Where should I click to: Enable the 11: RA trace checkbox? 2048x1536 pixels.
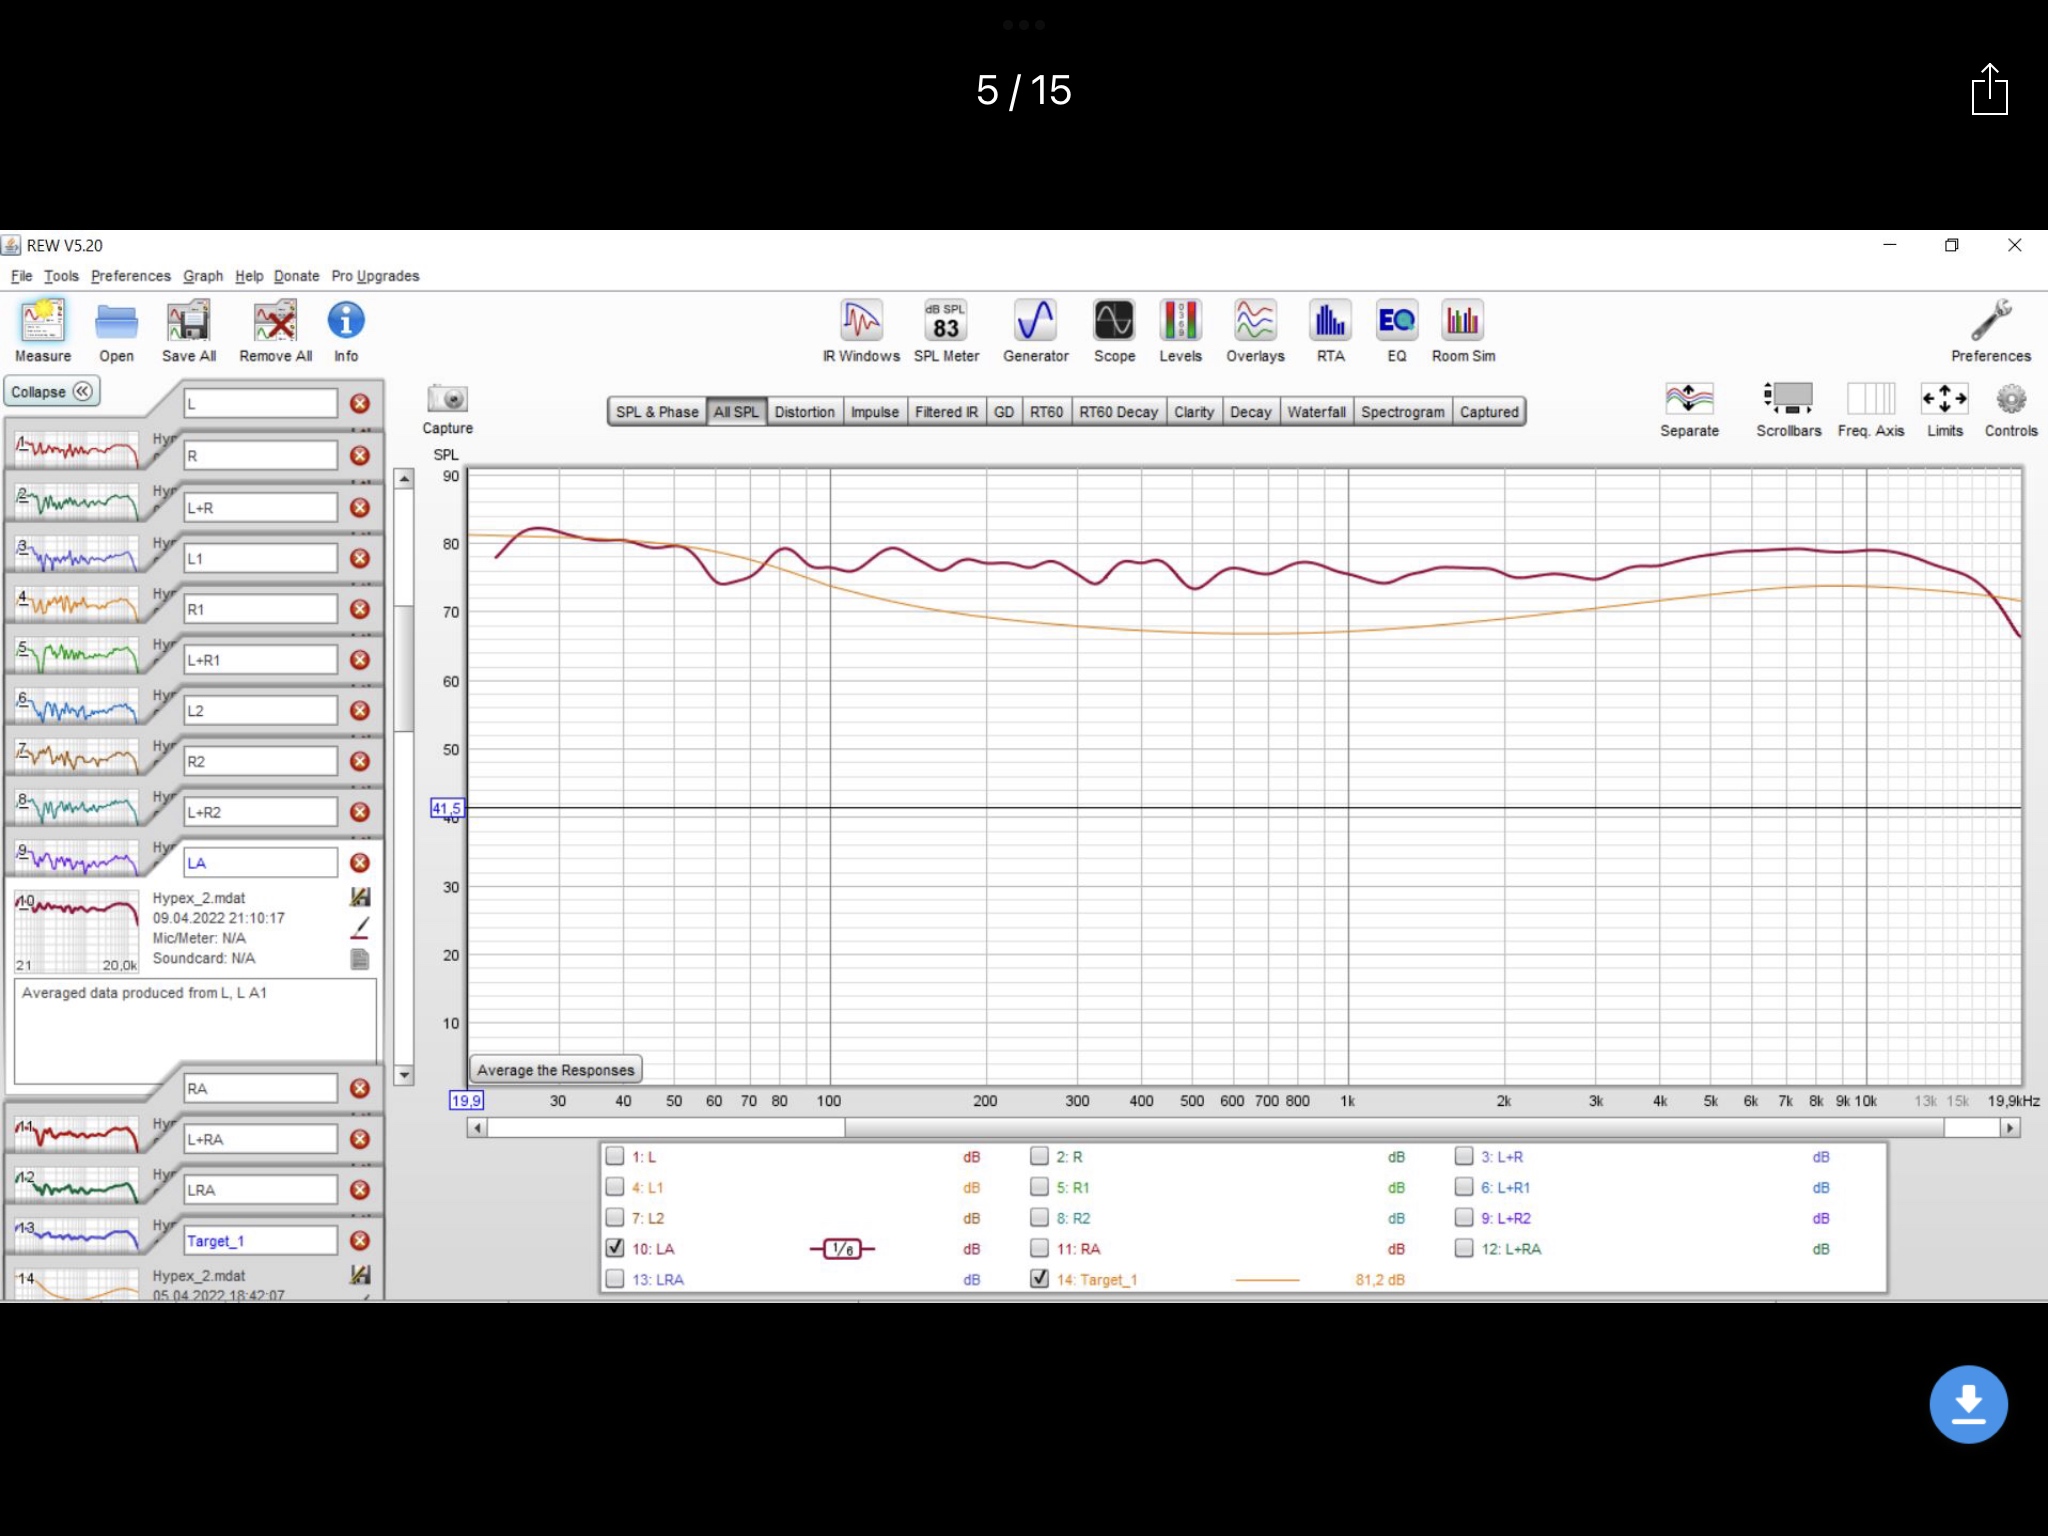pyautogui.click(x=1040, y=1248)
